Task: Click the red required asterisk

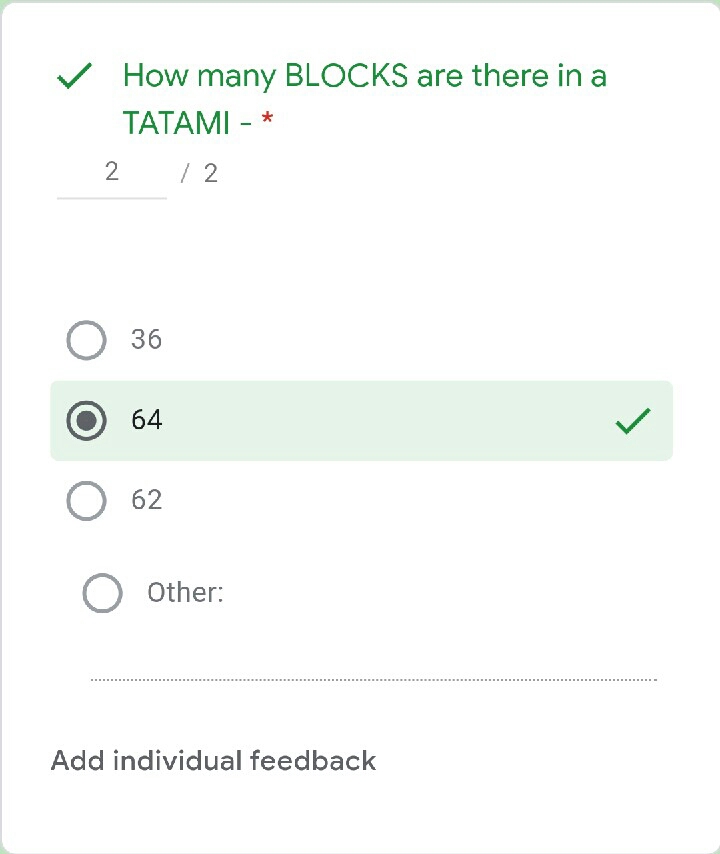Action: (x=267, y=121)
